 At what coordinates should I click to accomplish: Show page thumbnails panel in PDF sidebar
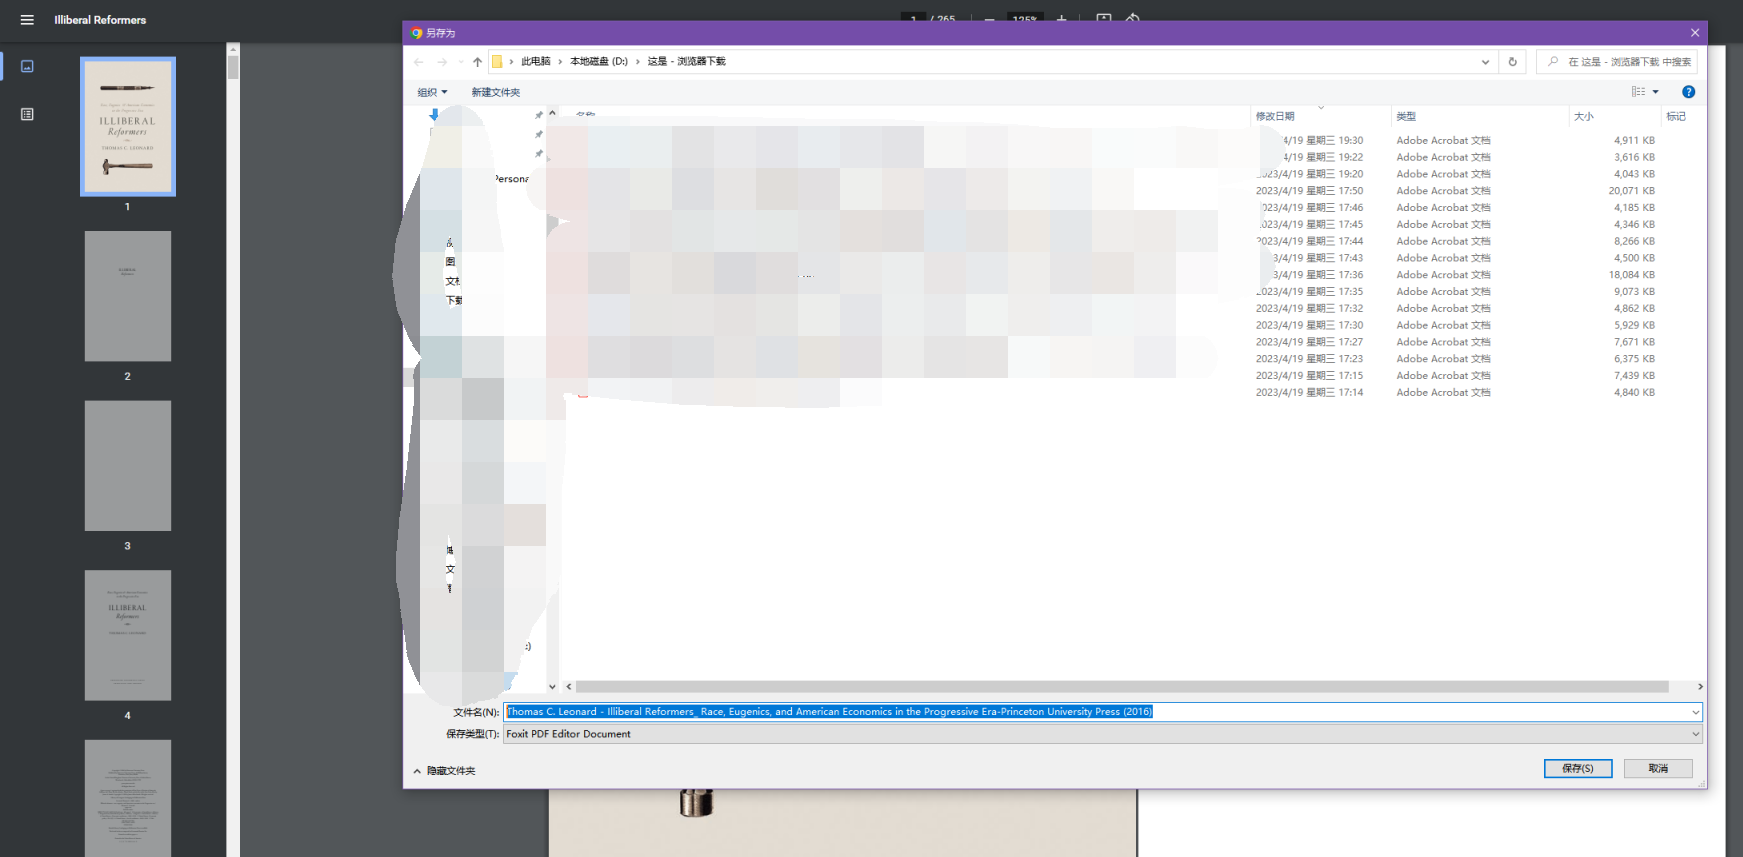(x=27, y=66)
